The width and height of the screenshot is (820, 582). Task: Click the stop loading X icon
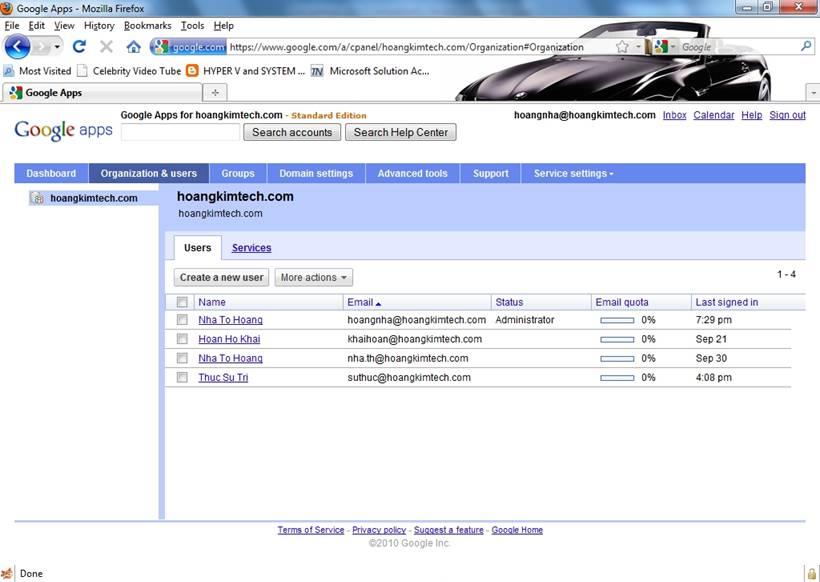click(x=106, y=47)
